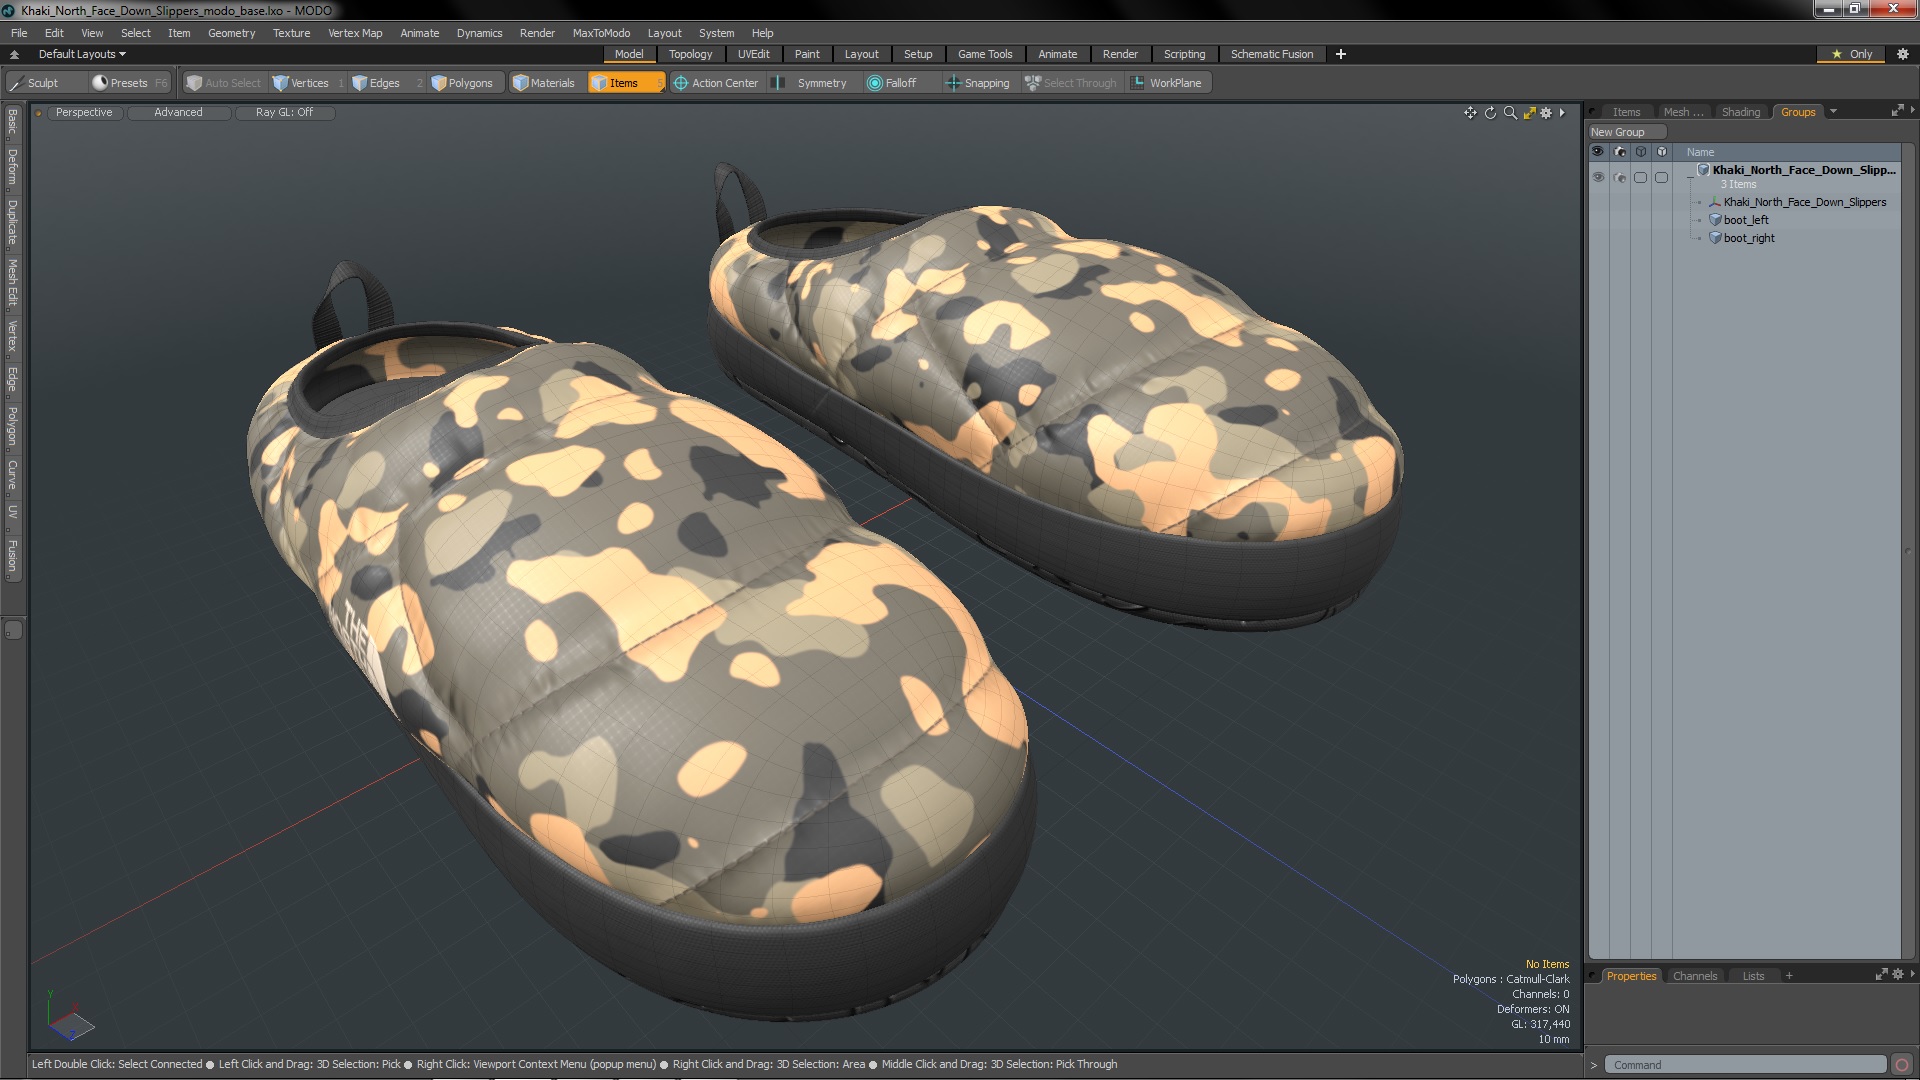Open the Deform vertical sidebar tab
Viewport: 1920px width, 1080px height.
click(12, 168)
